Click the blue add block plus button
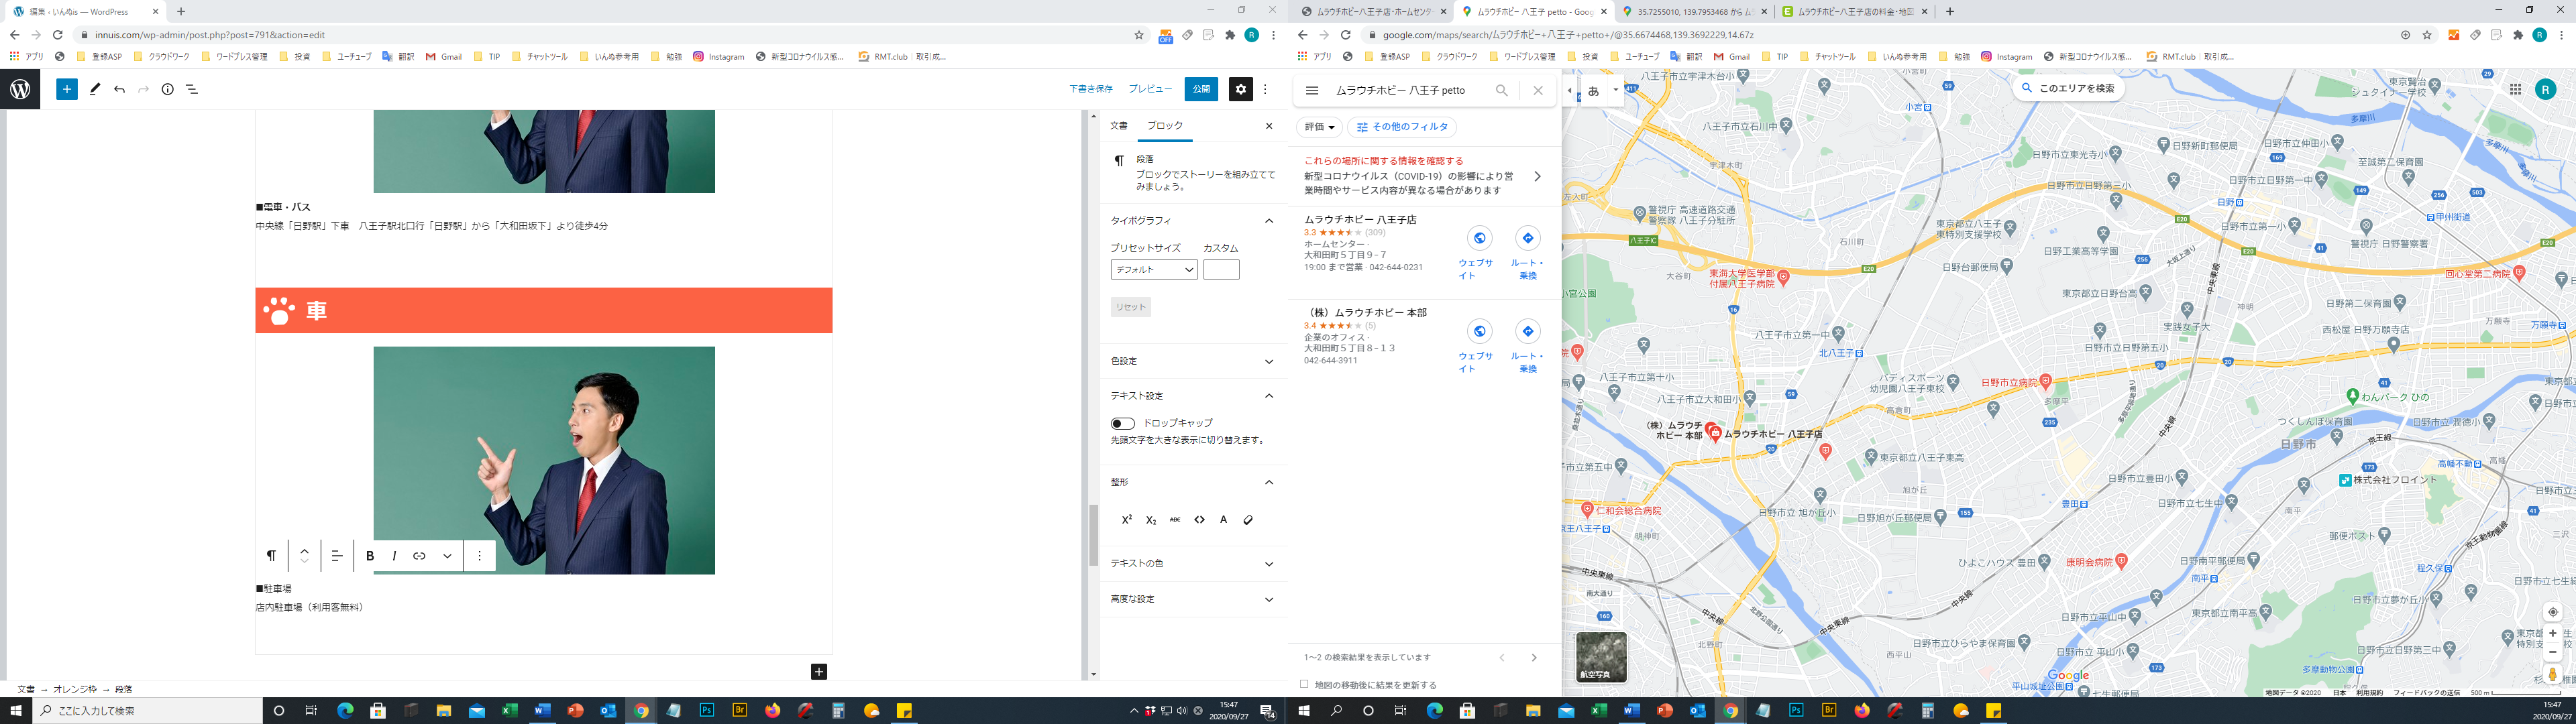Viewport: 2576px width, 724px height. point(67,89)
